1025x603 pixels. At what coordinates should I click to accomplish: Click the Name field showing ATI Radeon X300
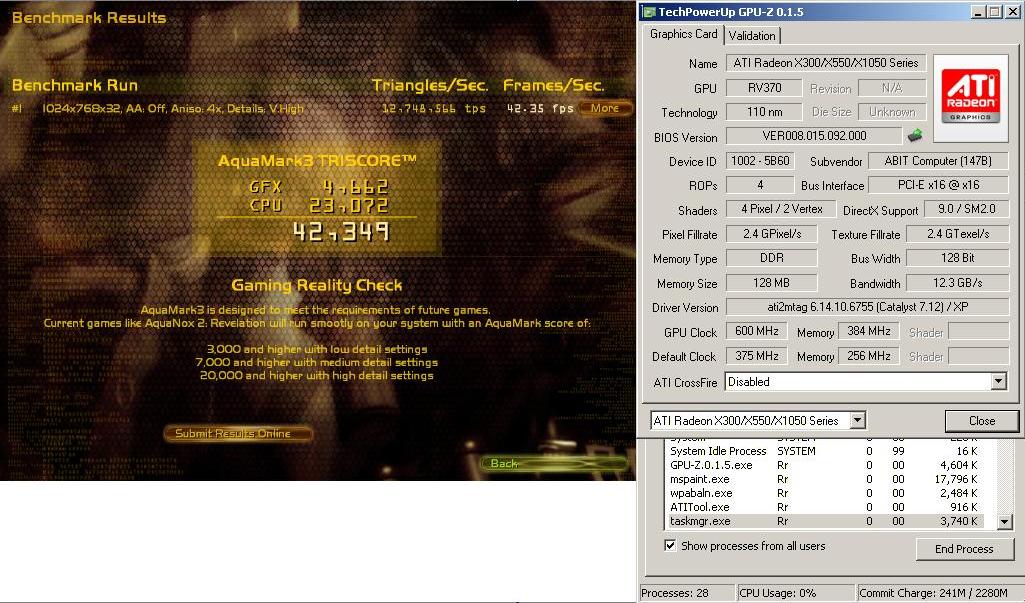826,63
